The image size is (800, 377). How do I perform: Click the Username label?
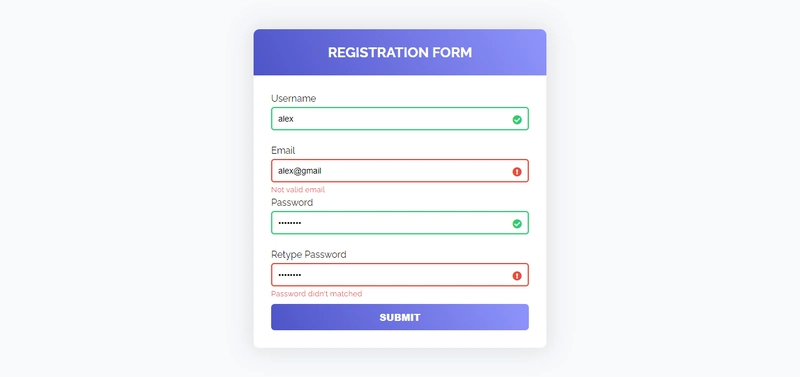coord(293,98)
